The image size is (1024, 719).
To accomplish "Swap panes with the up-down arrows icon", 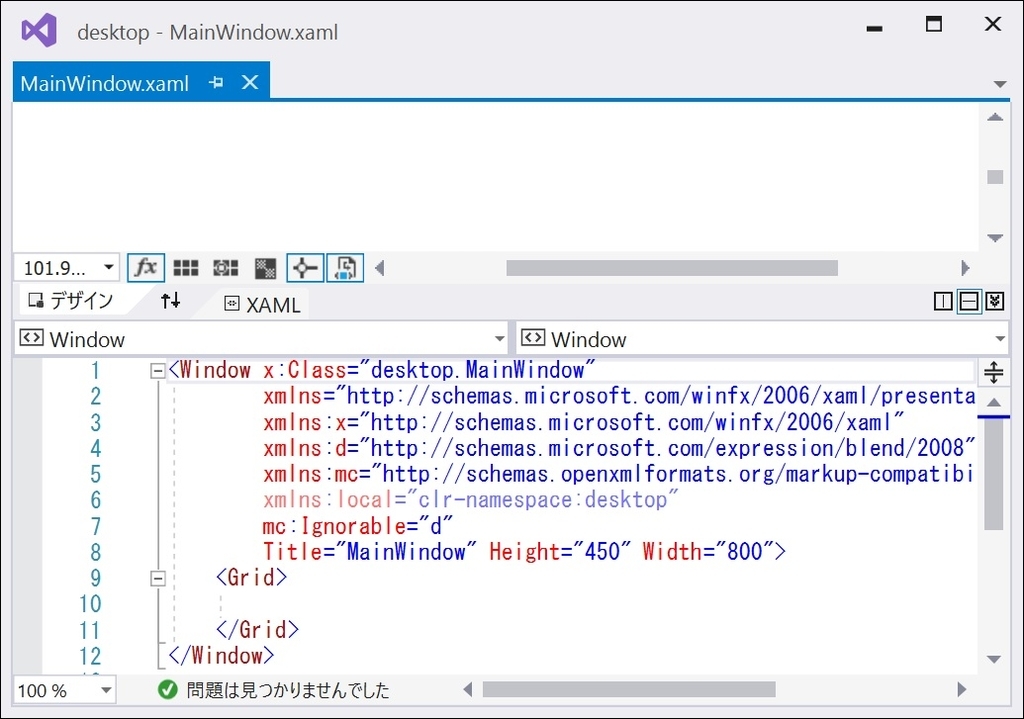I will pos(170,300).
